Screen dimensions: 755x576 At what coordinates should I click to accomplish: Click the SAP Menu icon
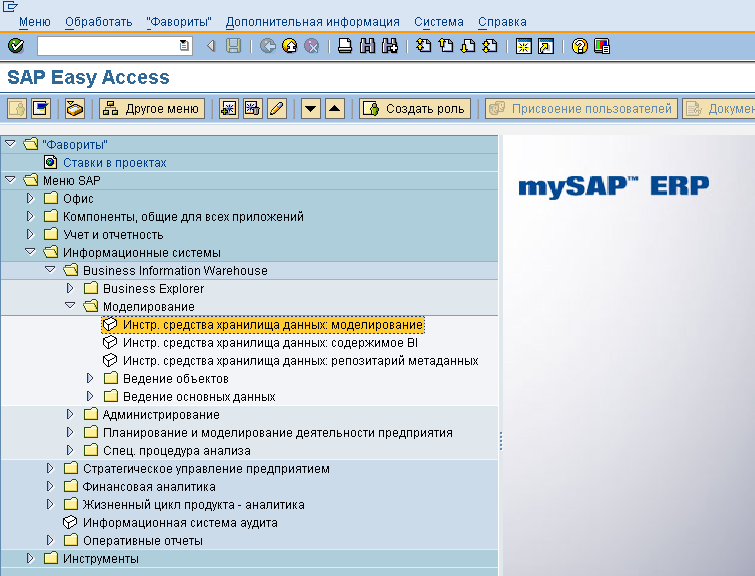click(41, 108)
